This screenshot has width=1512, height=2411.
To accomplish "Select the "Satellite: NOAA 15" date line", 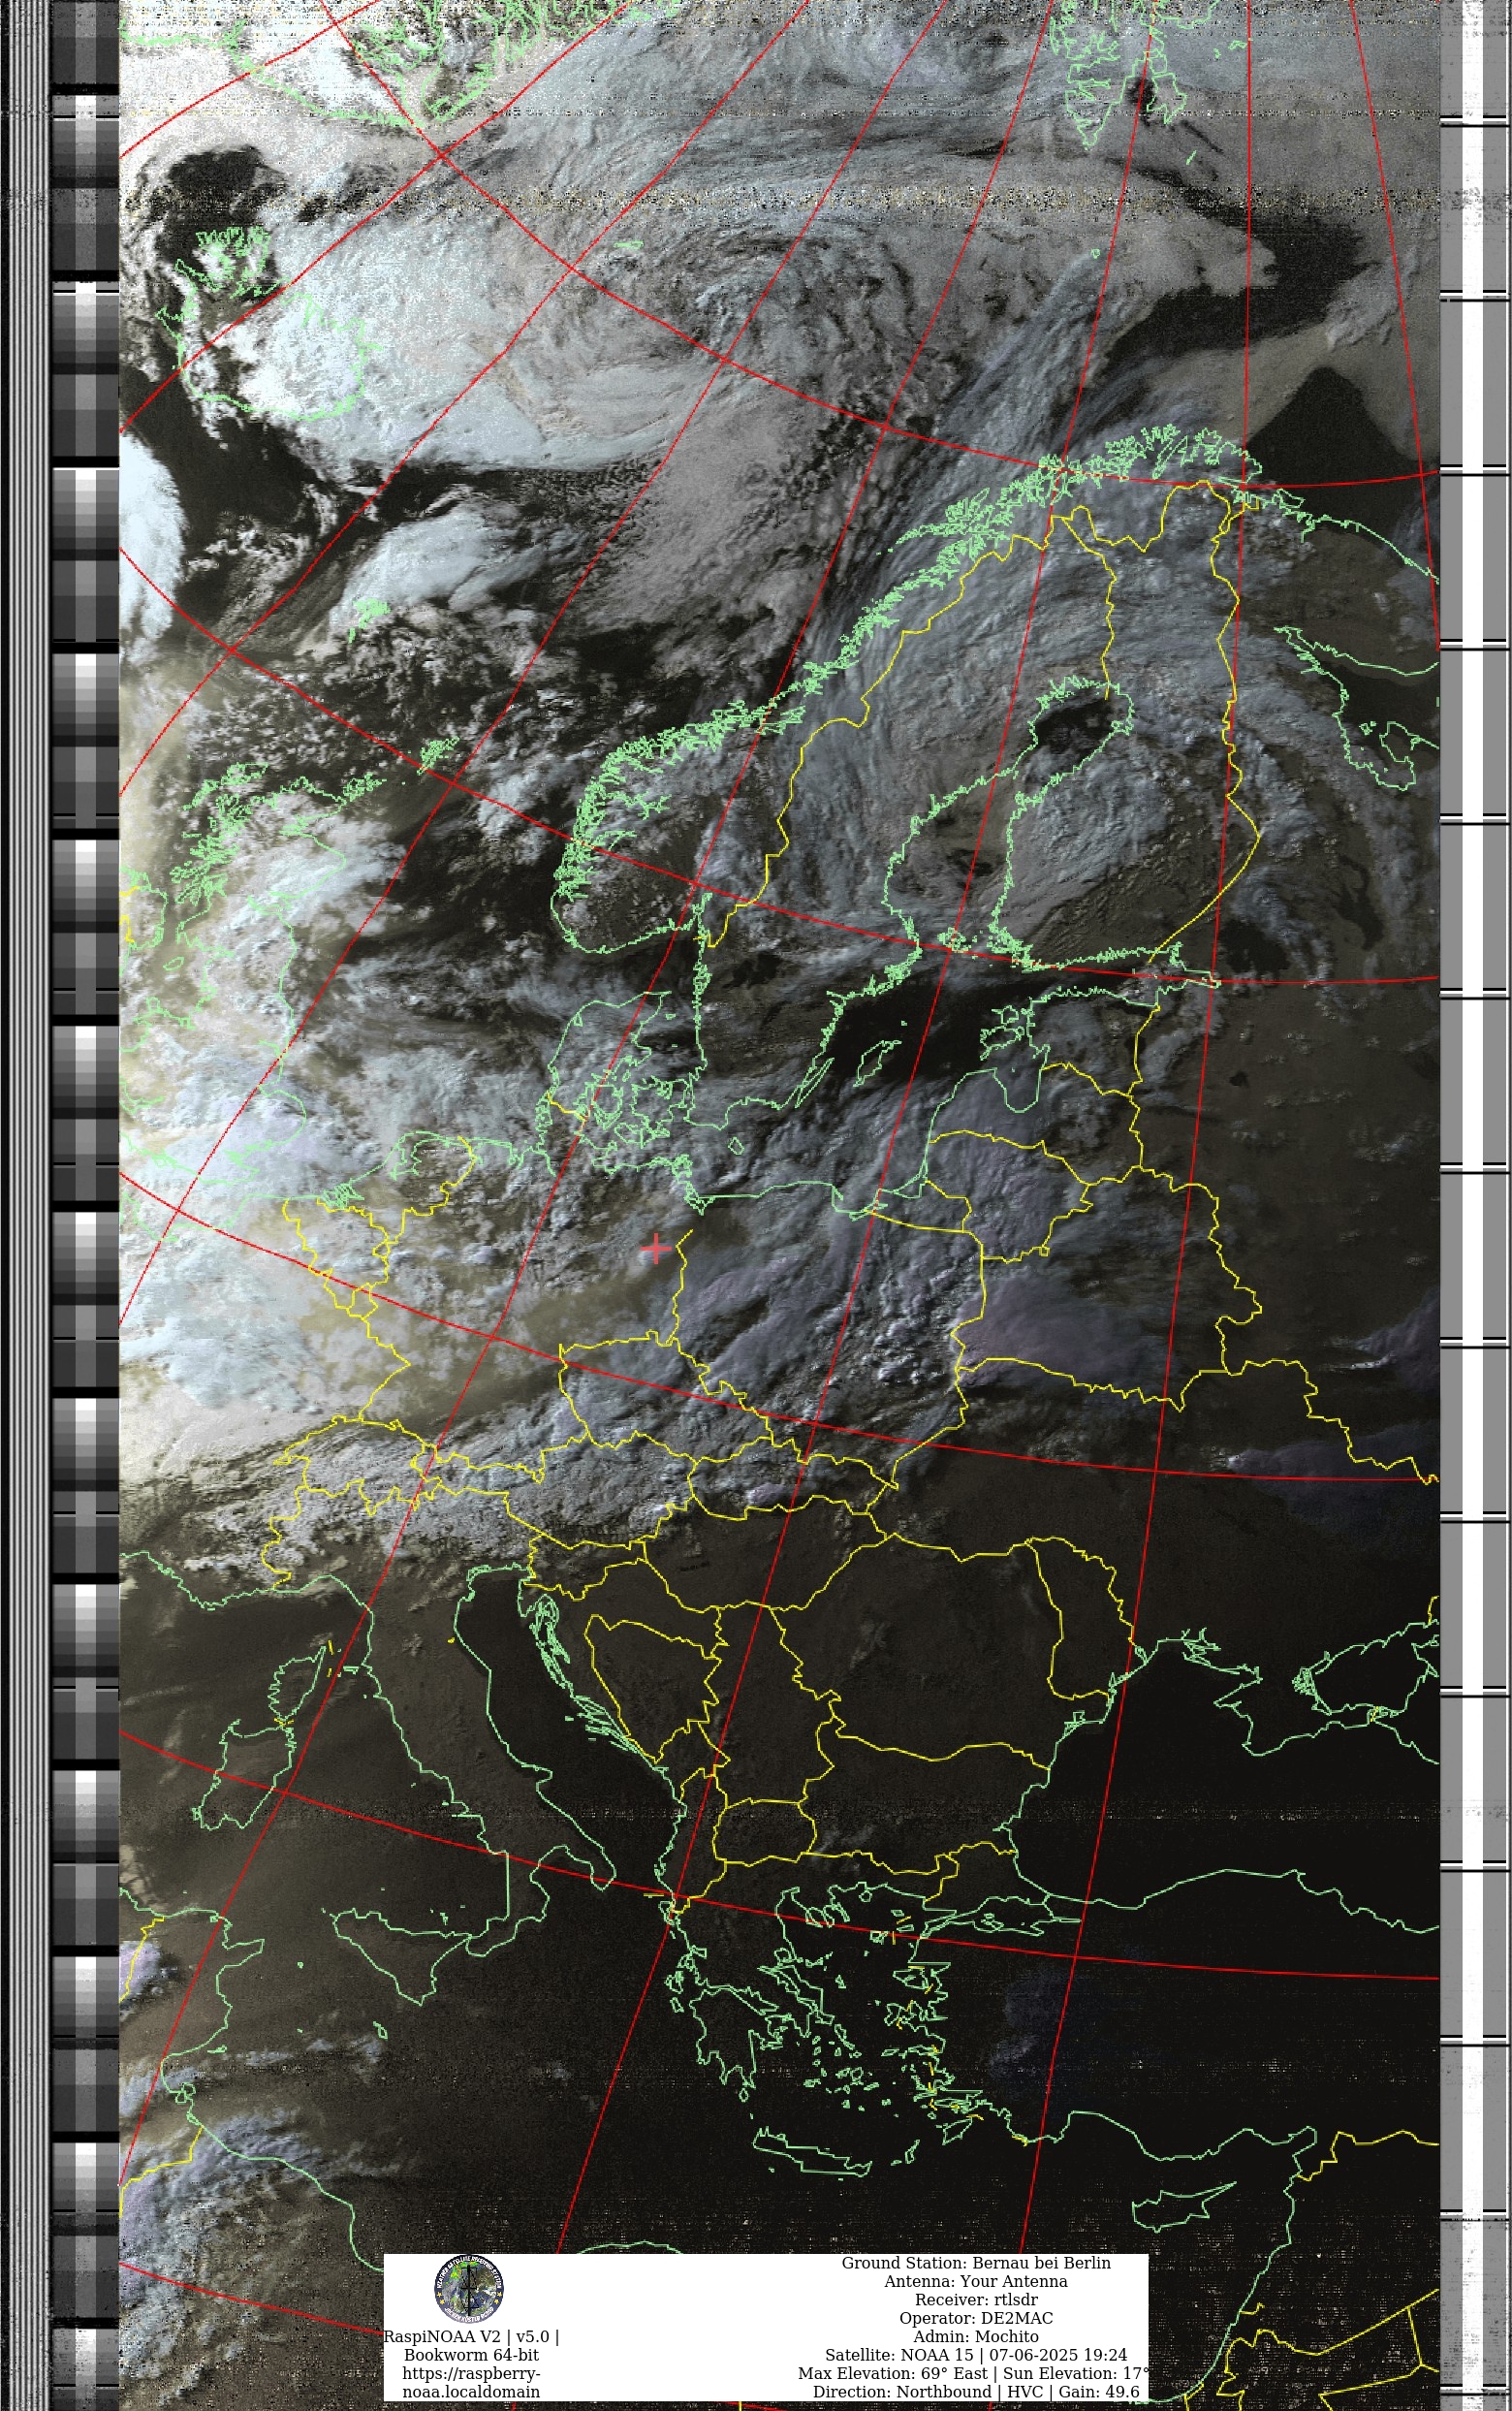I will [976, 2355].
